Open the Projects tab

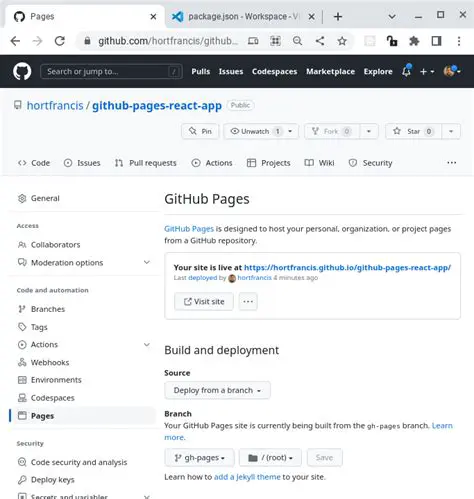[268, 163]
